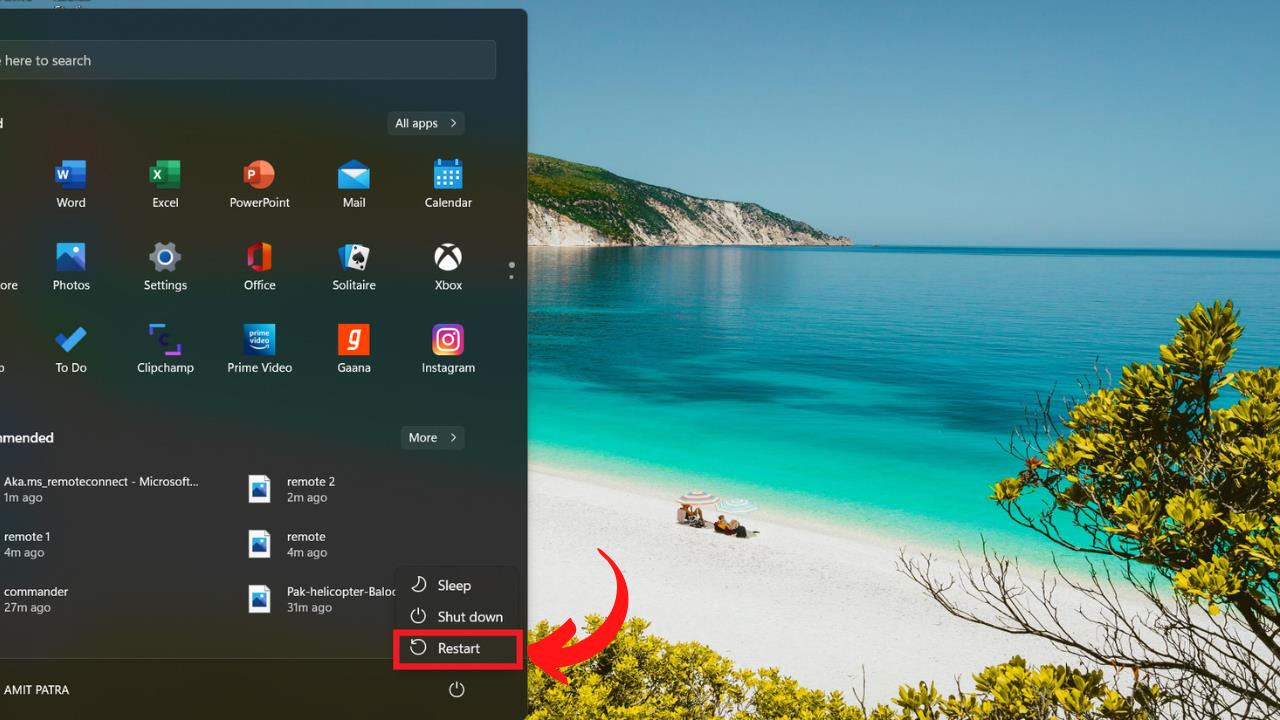
Task: Open Prime Video app
Action: coord(259,350)
